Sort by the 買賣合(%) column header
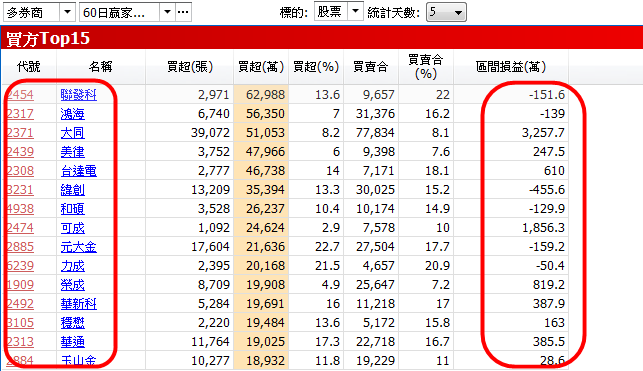 426,66
